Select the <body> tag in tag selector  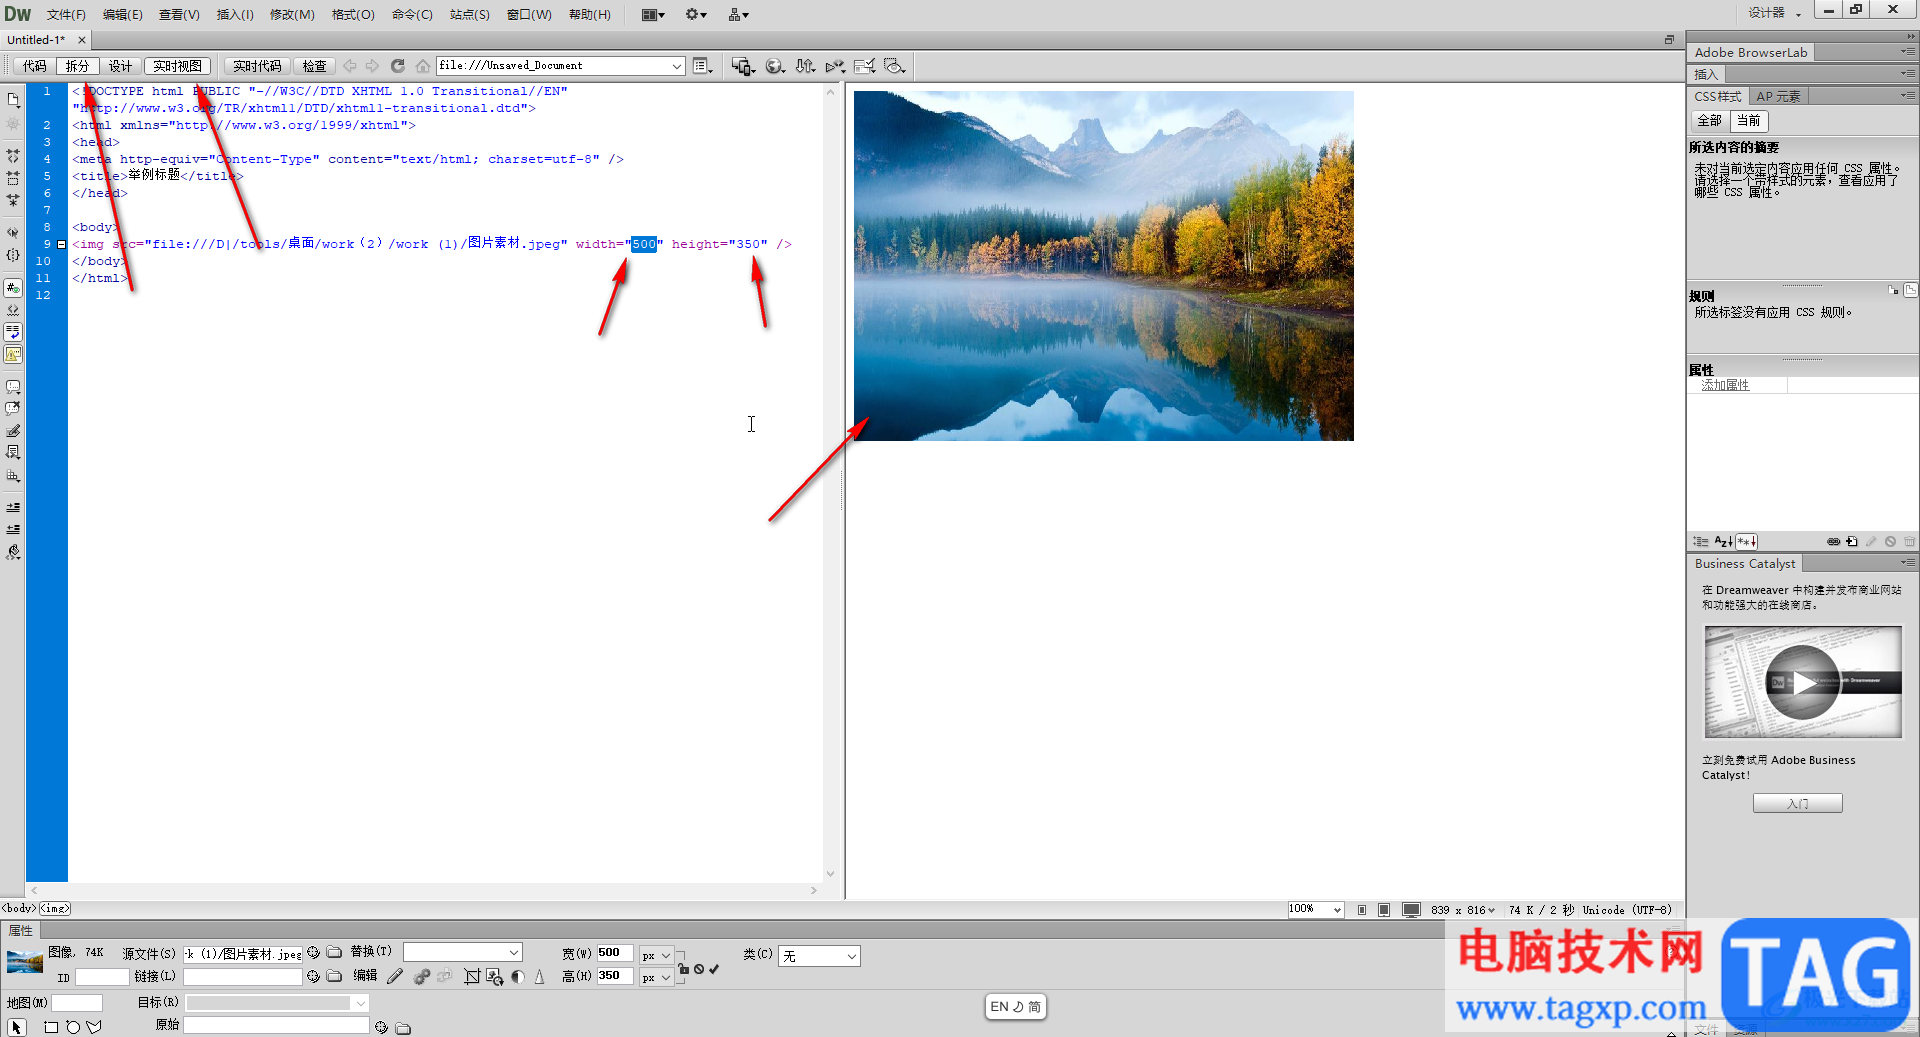click(19, 908)
